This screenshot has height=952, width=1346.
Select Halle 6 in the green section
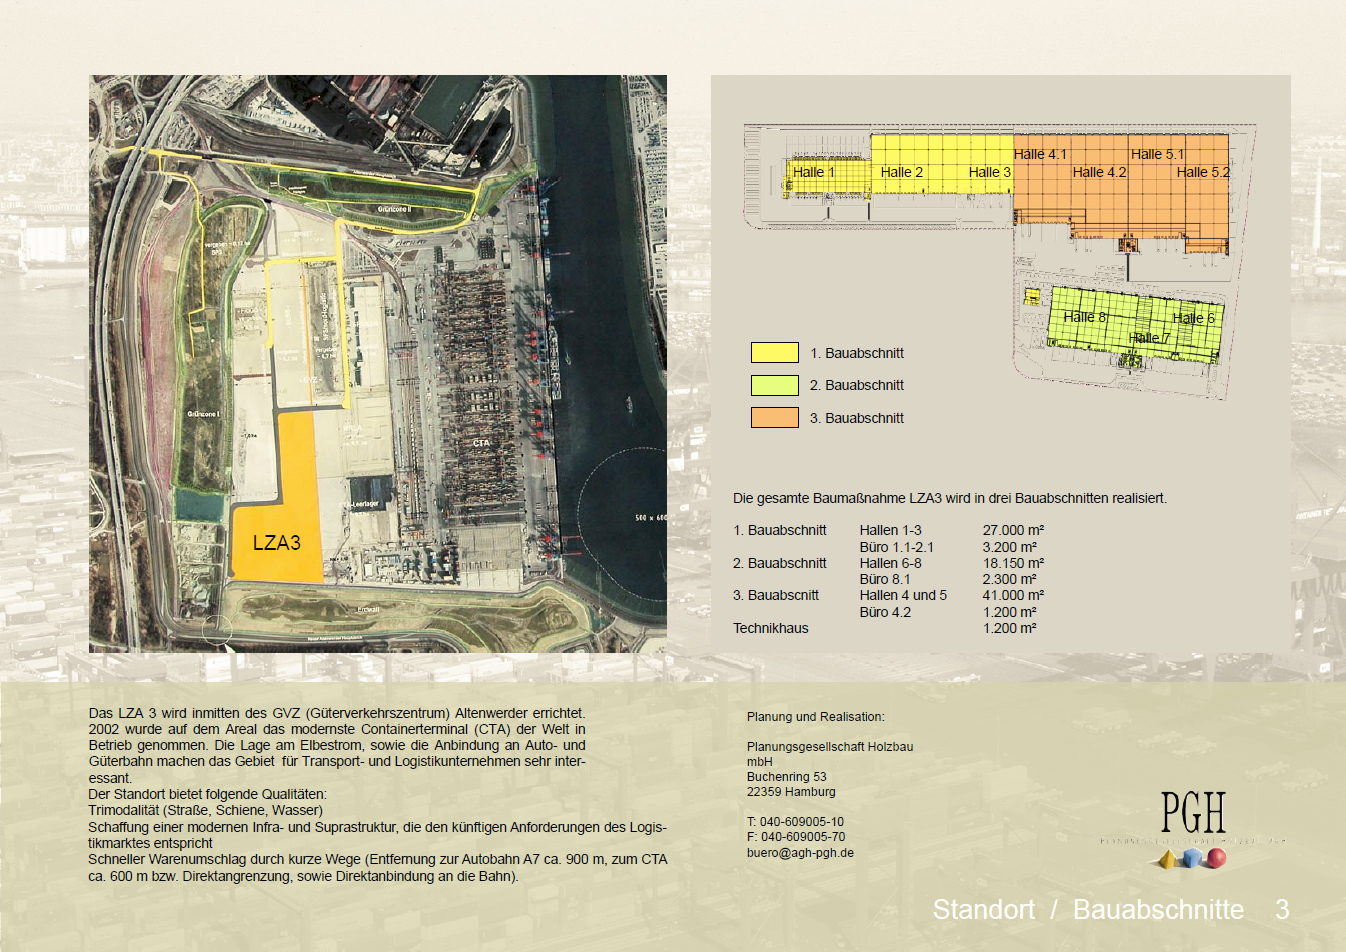click(1193, 318)
